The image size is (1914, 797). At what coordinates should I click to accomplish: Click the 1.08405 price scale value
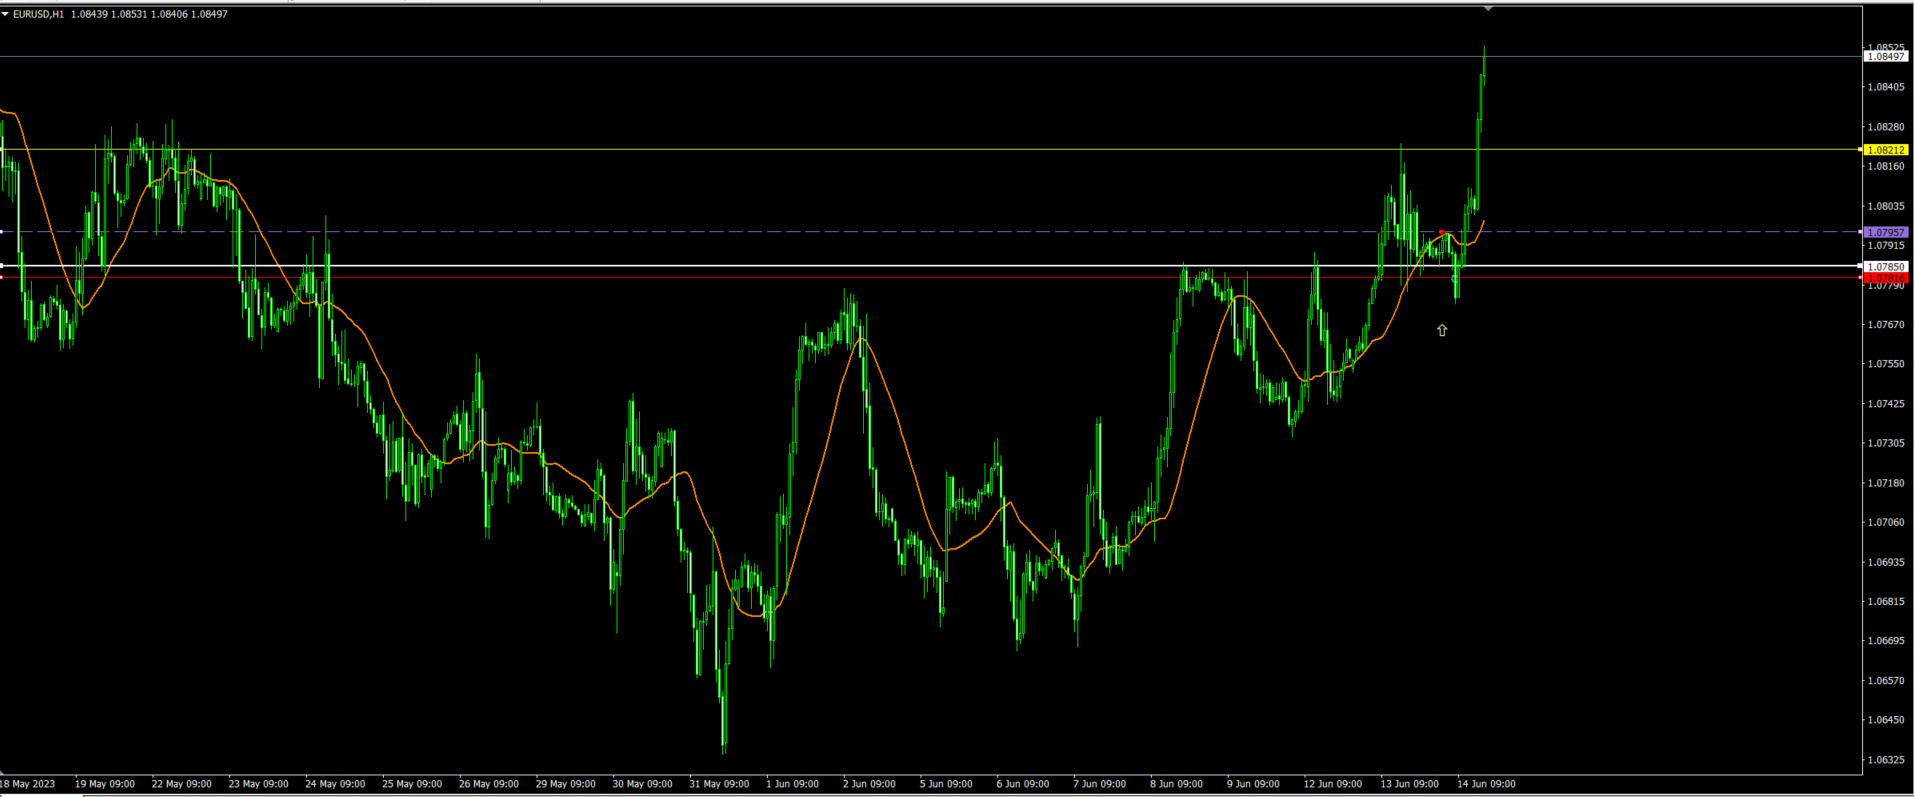point(1885,87)
